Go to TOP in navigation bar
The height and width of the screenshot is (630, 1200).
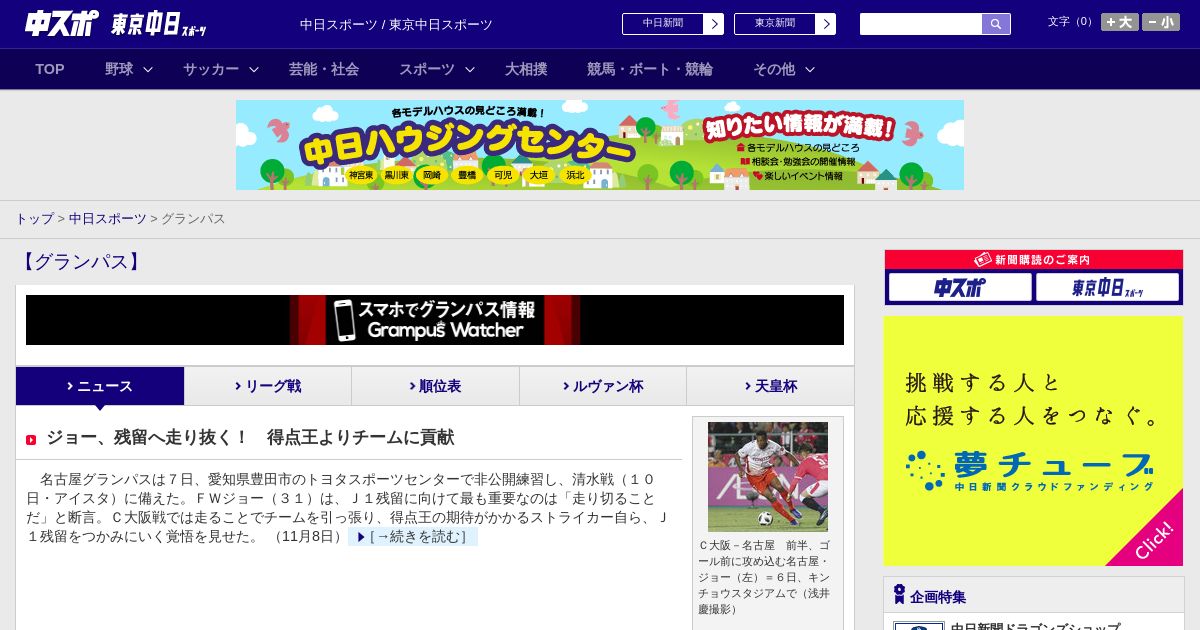(50, 69)
